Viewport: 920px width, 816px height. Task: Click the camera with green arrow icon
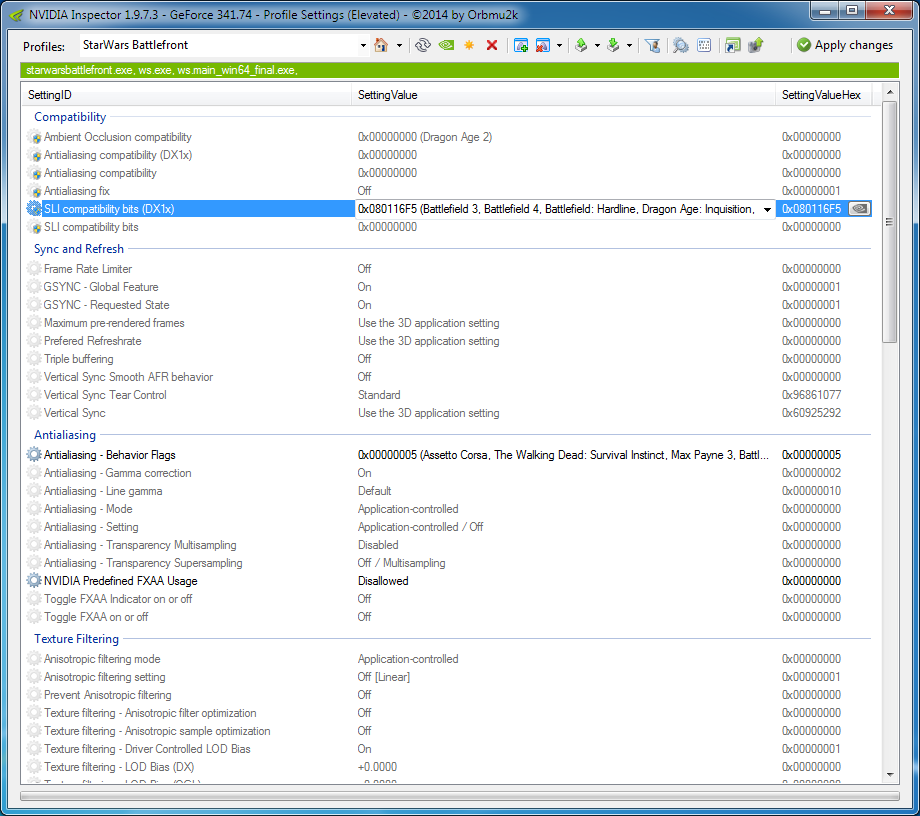[756, 45]
